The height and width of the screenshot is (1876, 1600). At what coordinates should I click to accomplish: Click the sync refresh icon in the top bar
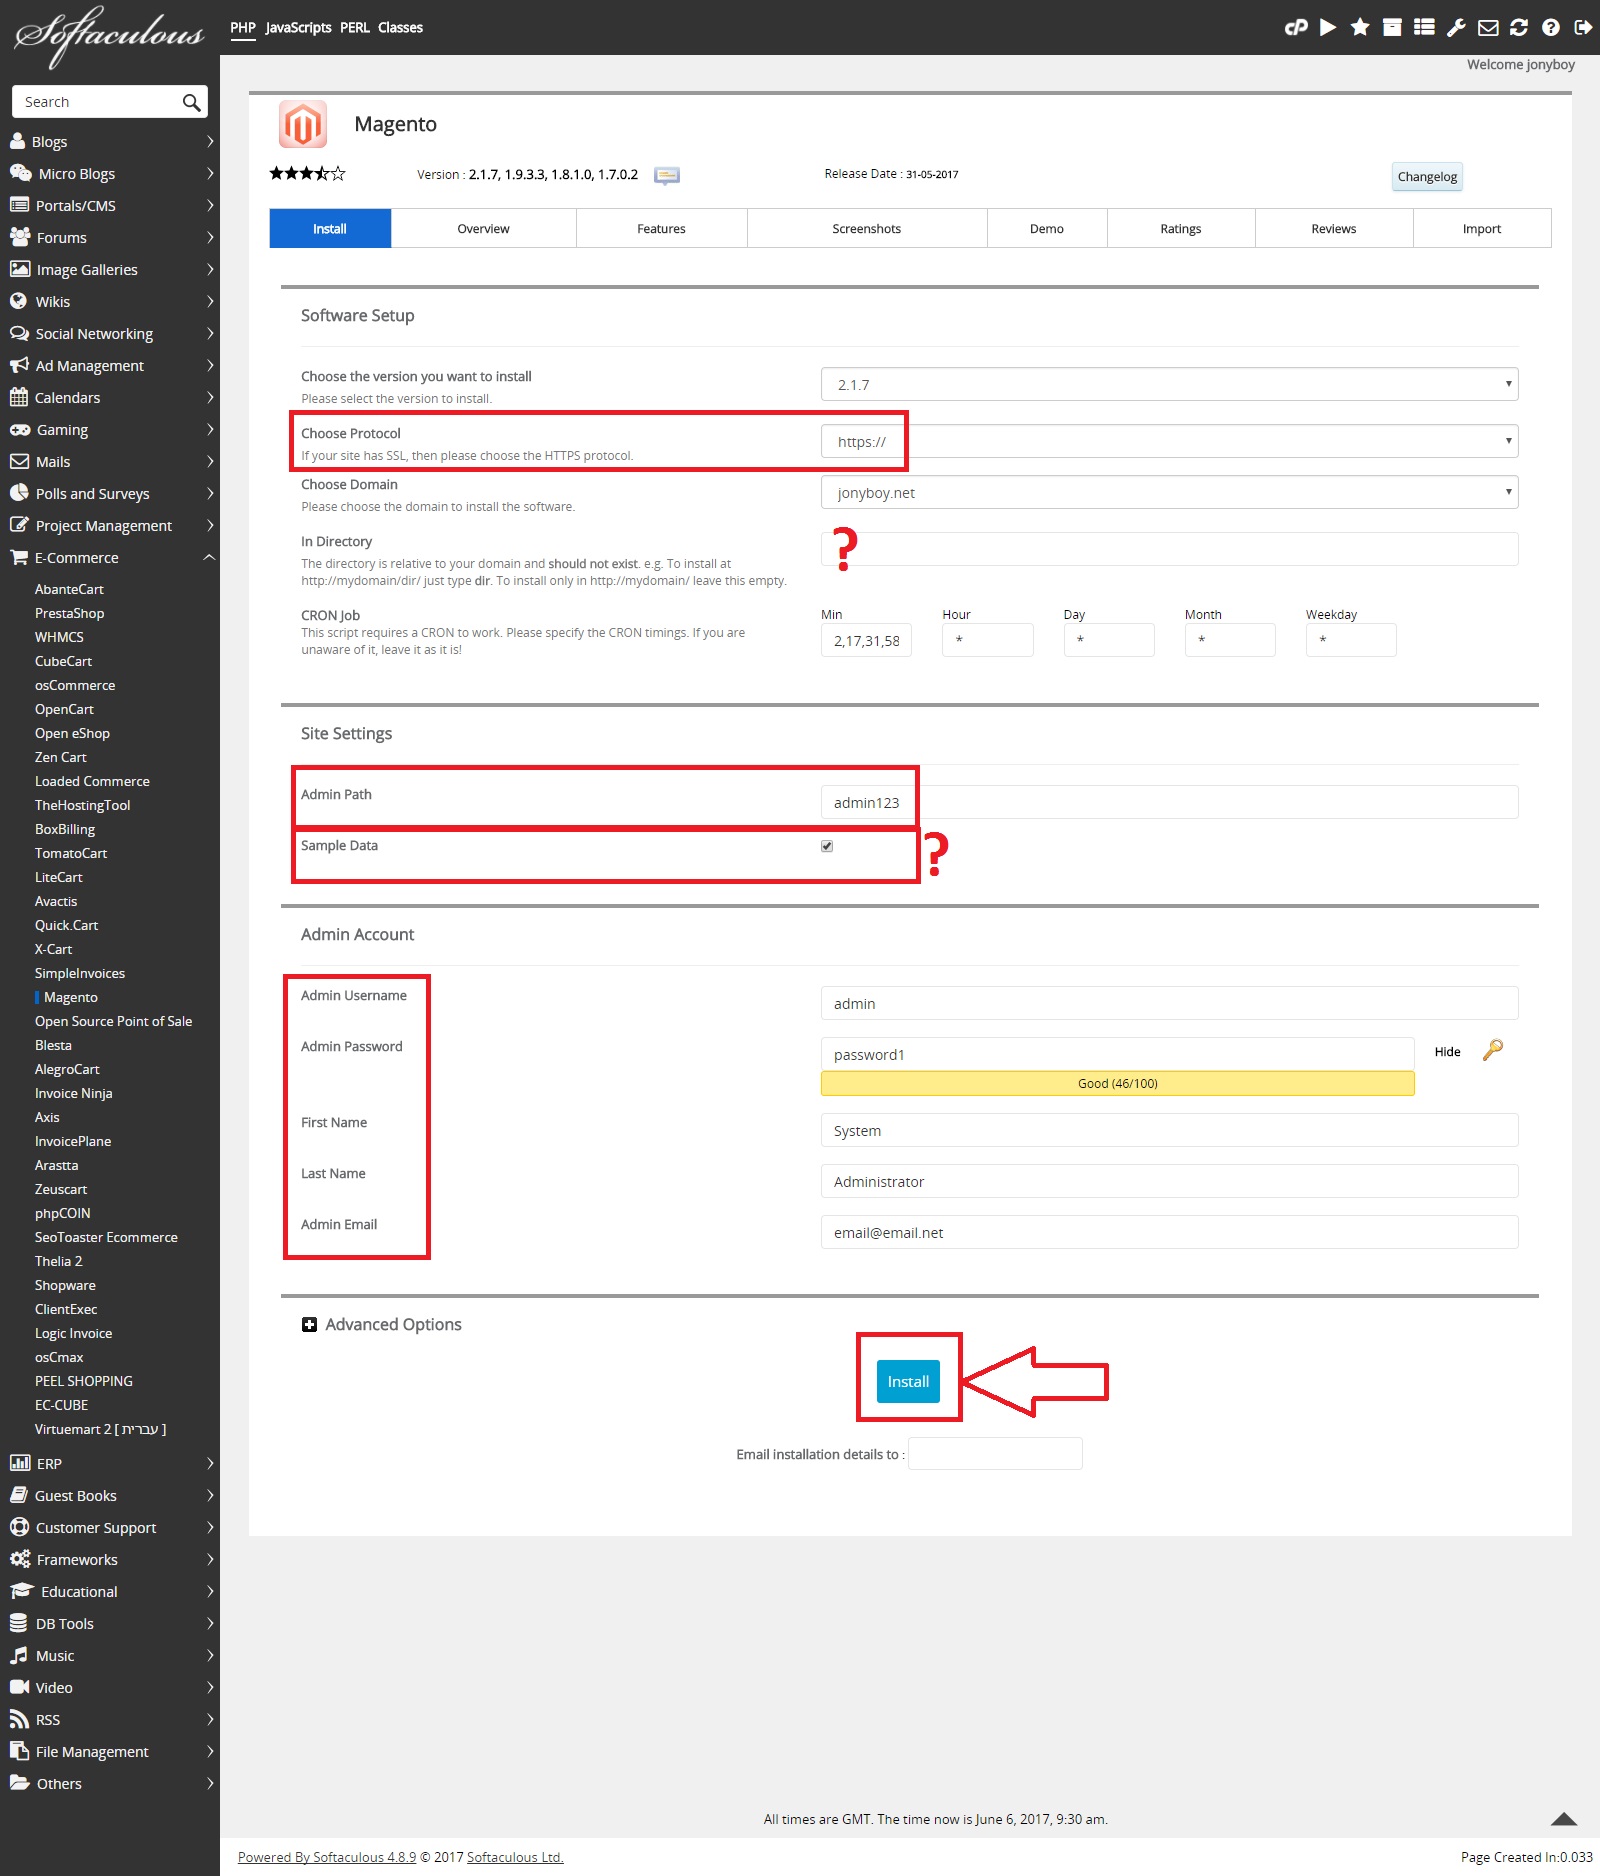click(1519, 27)
